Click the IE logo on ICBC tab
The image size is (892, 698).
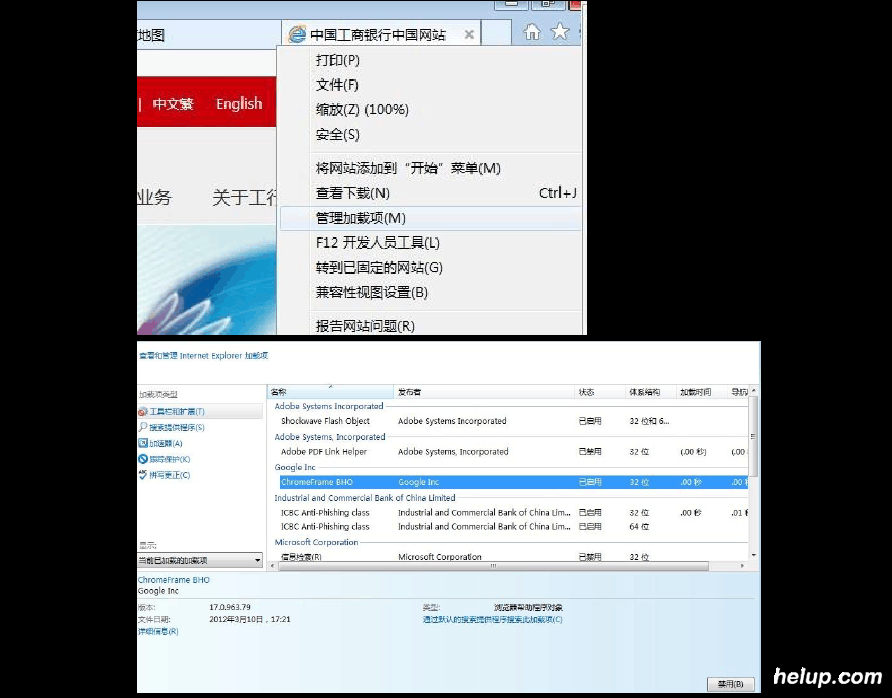(x=297, y=35)
